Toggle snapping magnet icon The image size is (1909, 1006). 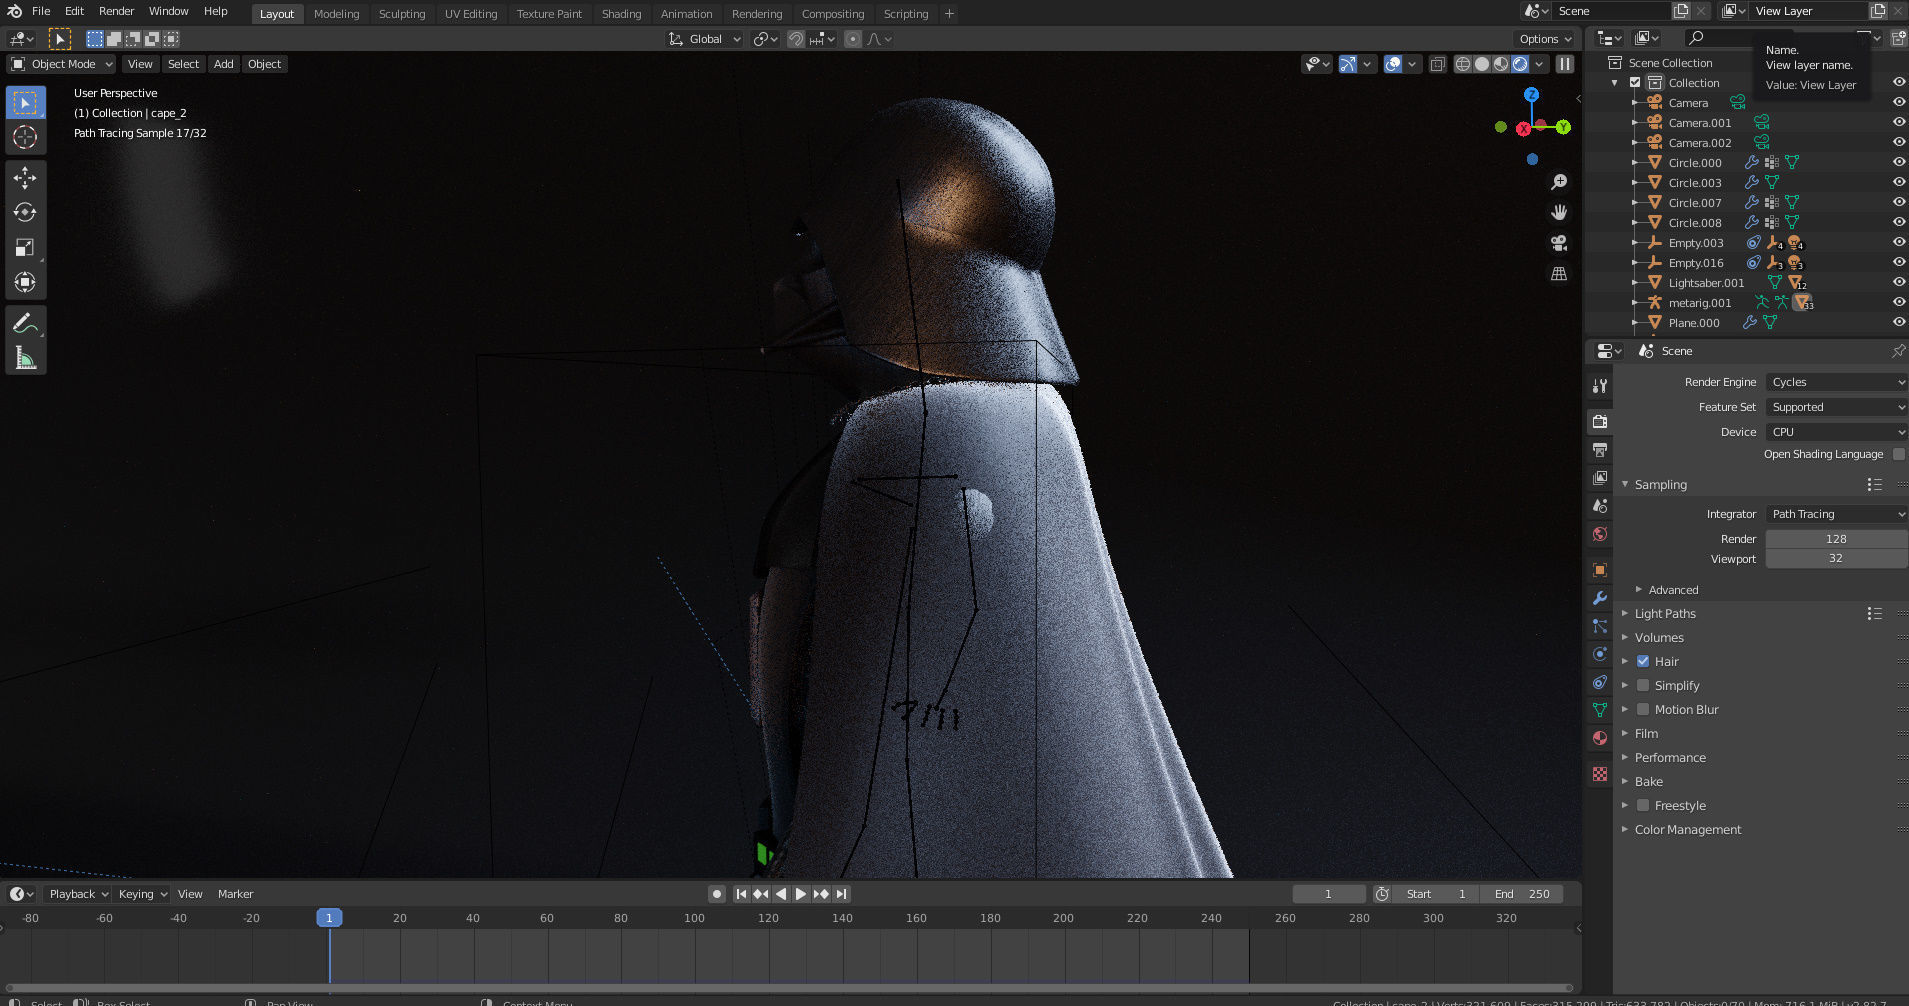(795, 39)
